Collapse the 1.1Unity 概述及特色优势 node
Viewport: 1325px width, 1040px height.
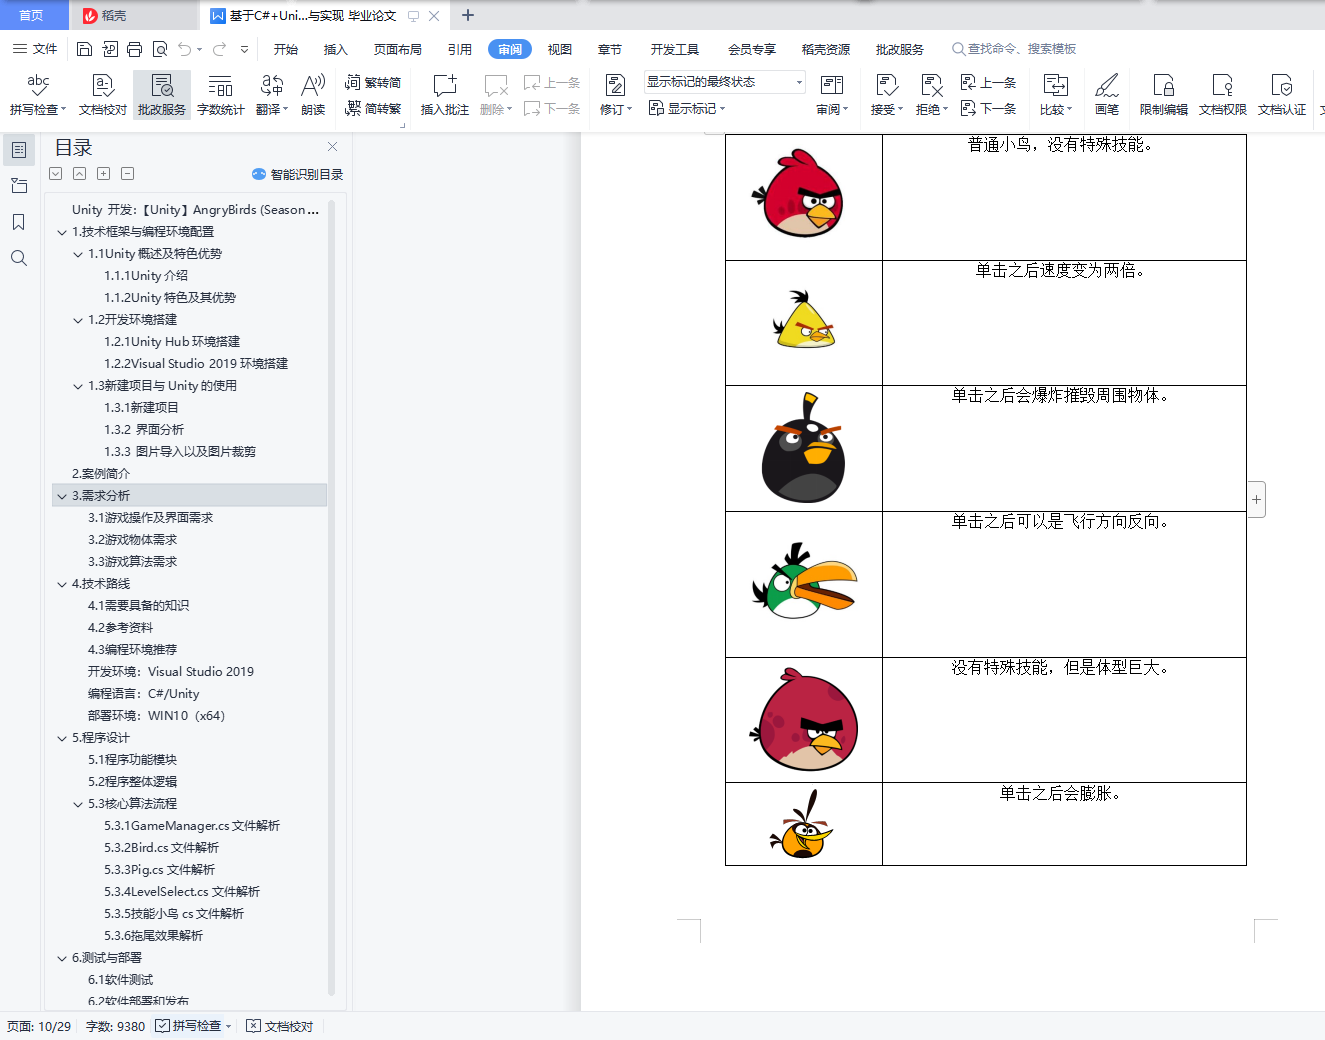[78, 254]
